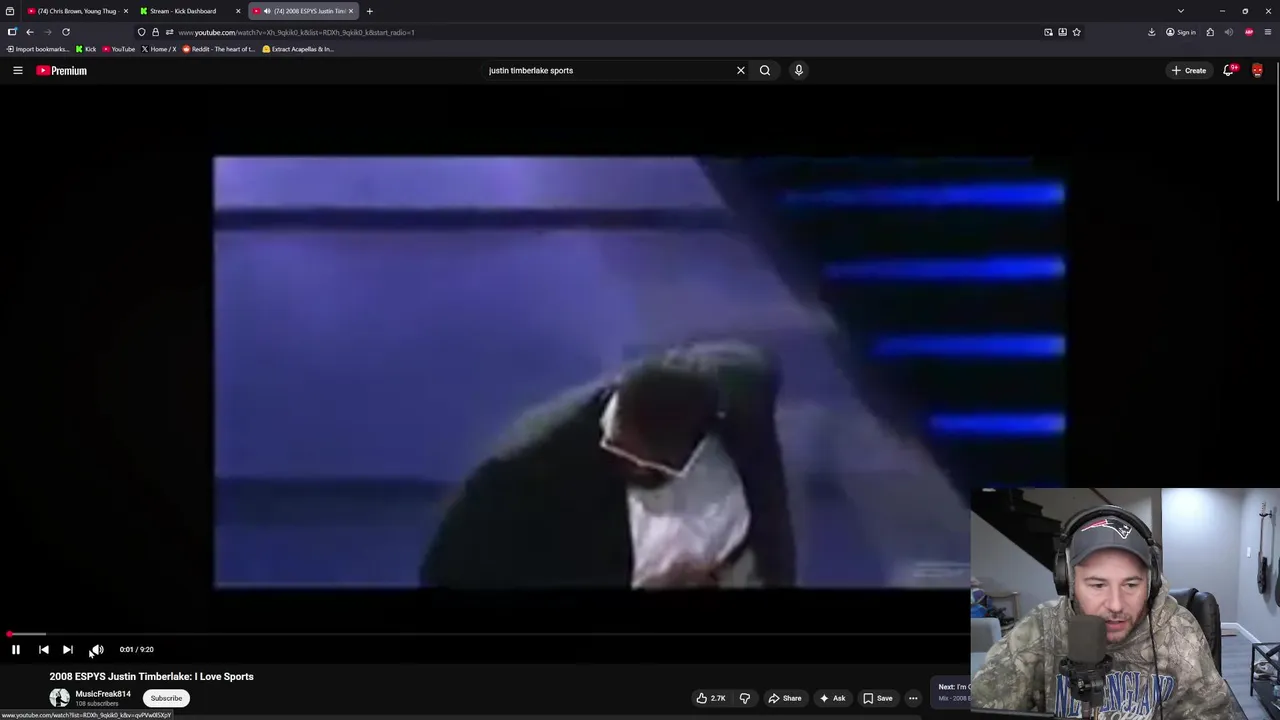1280x720 pixels.
Task: Like the video with thumbs up 2.7K
Action: pos(710,698)
